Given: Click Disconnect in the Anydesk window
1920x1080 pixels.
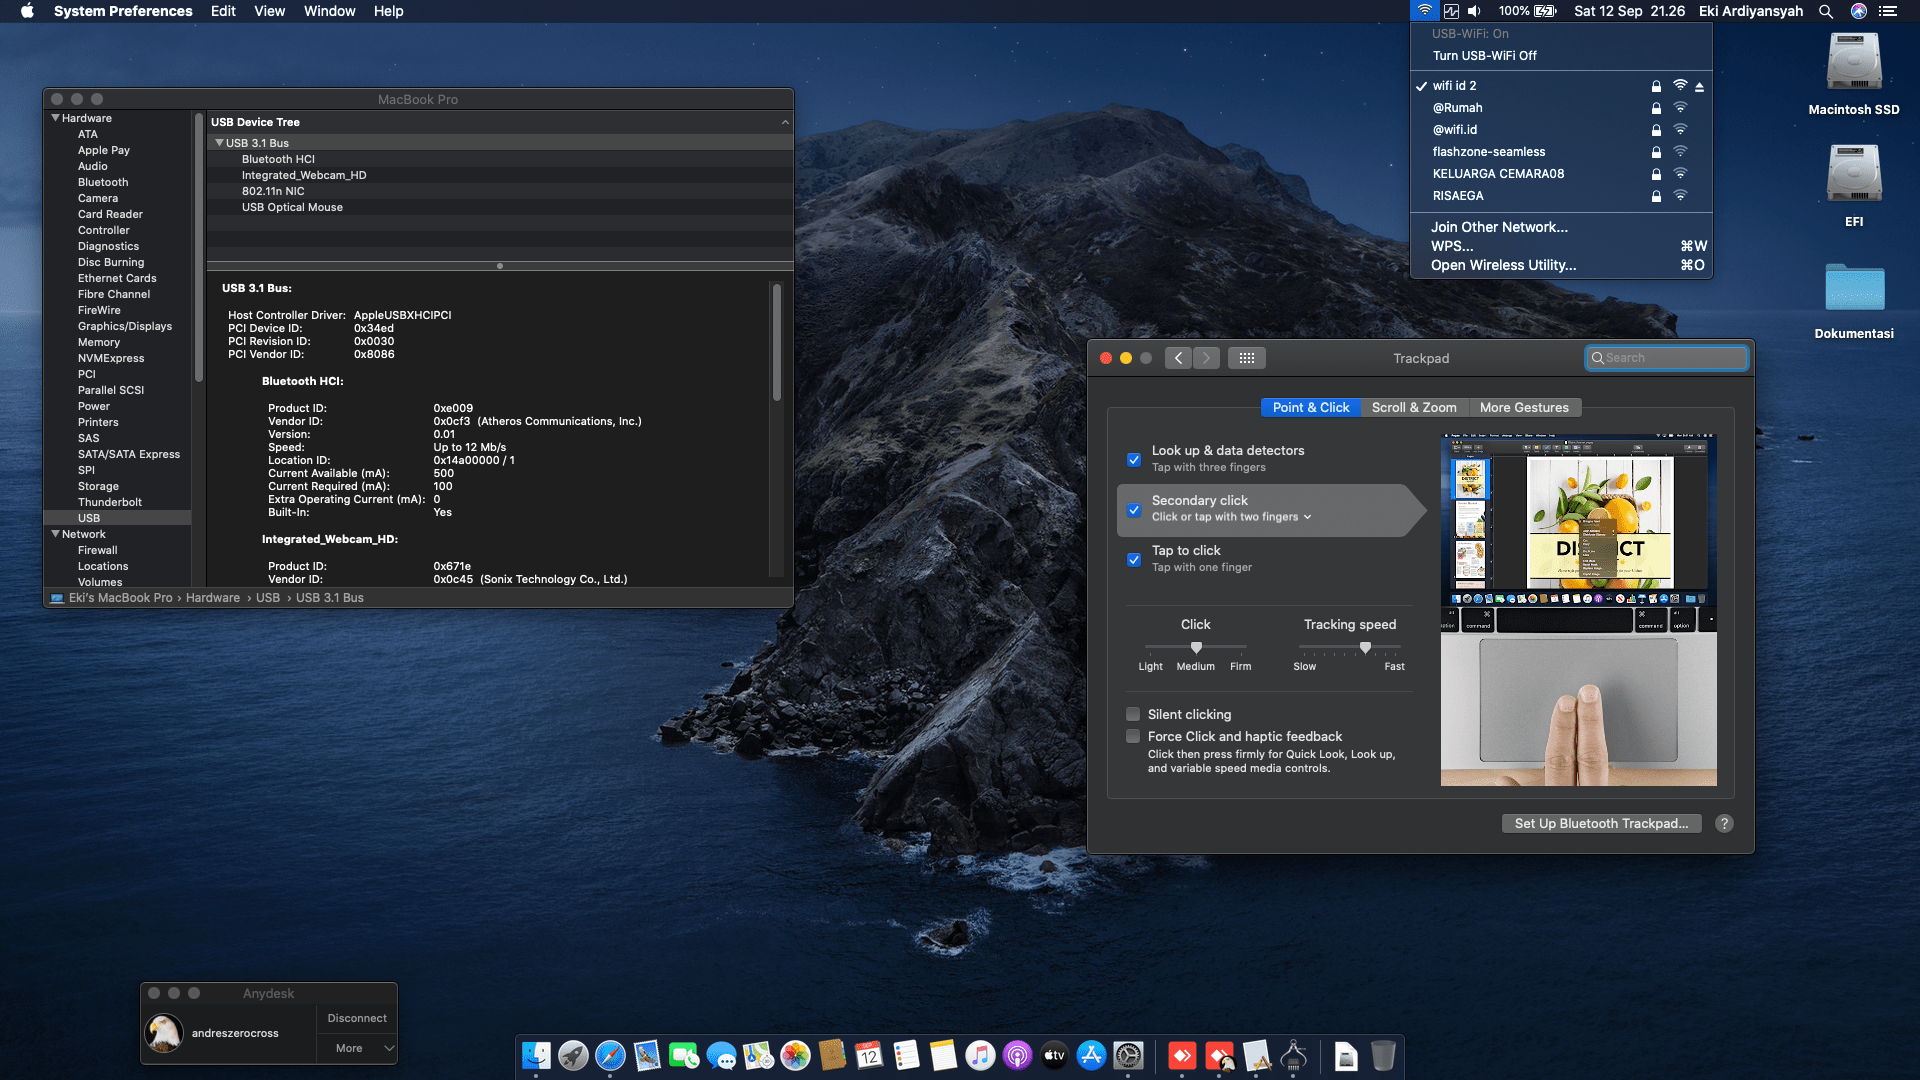Looking at the screenshot, I should pos(357,1018).
